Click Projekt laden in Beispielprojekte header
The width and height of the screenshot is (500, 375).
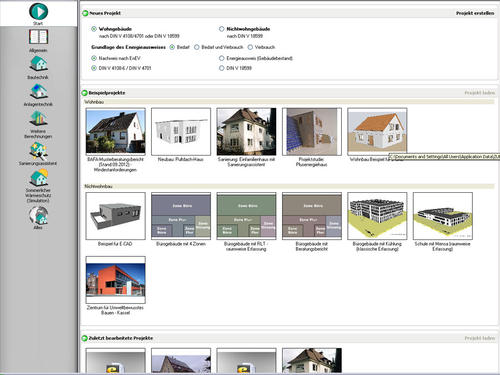(480, 93)
